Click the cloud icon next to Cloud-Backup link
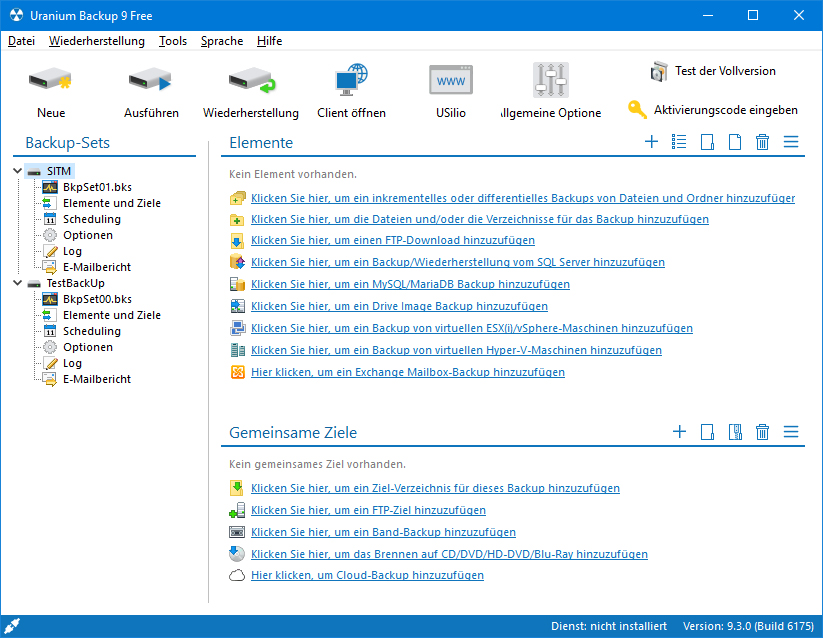Viewport: 823px width, 638px height. pos(237,576)
